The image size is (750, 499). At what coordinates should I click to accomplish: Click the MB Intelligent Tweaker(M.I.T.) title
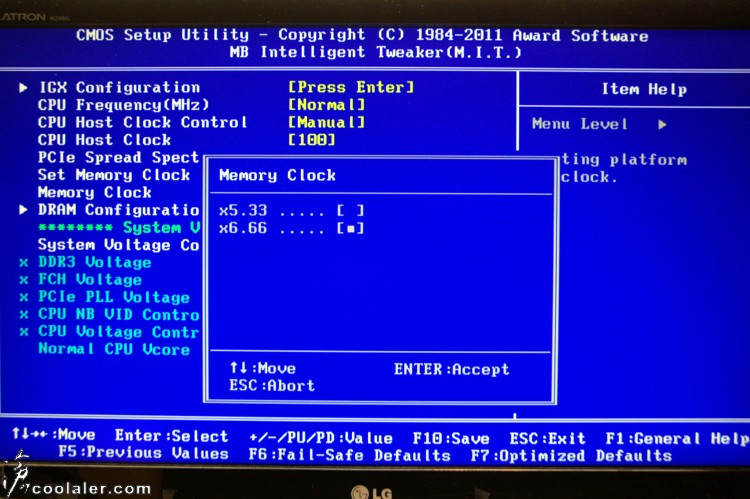tap(375, 52)
